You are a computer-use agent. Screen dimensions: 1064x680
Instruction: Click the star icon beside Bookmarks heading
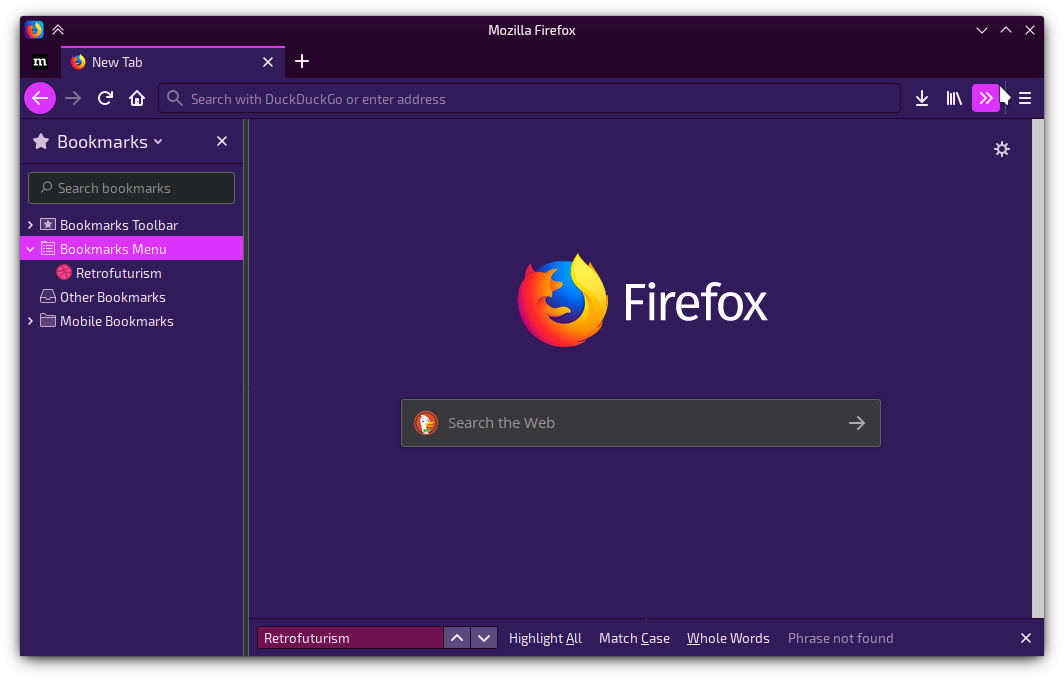click(x=41, y=141)
